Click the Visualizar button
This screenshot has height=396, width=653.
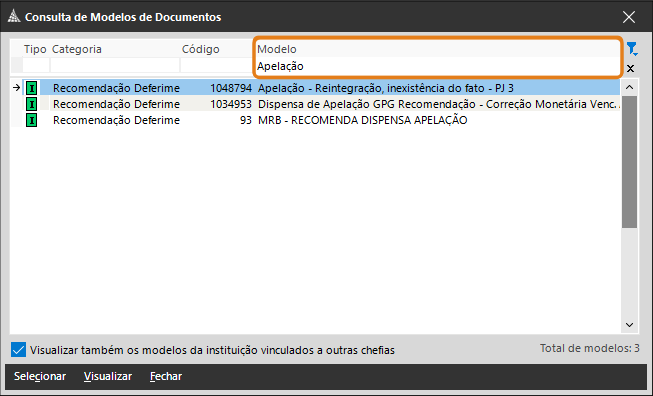[x=108, y=376]
